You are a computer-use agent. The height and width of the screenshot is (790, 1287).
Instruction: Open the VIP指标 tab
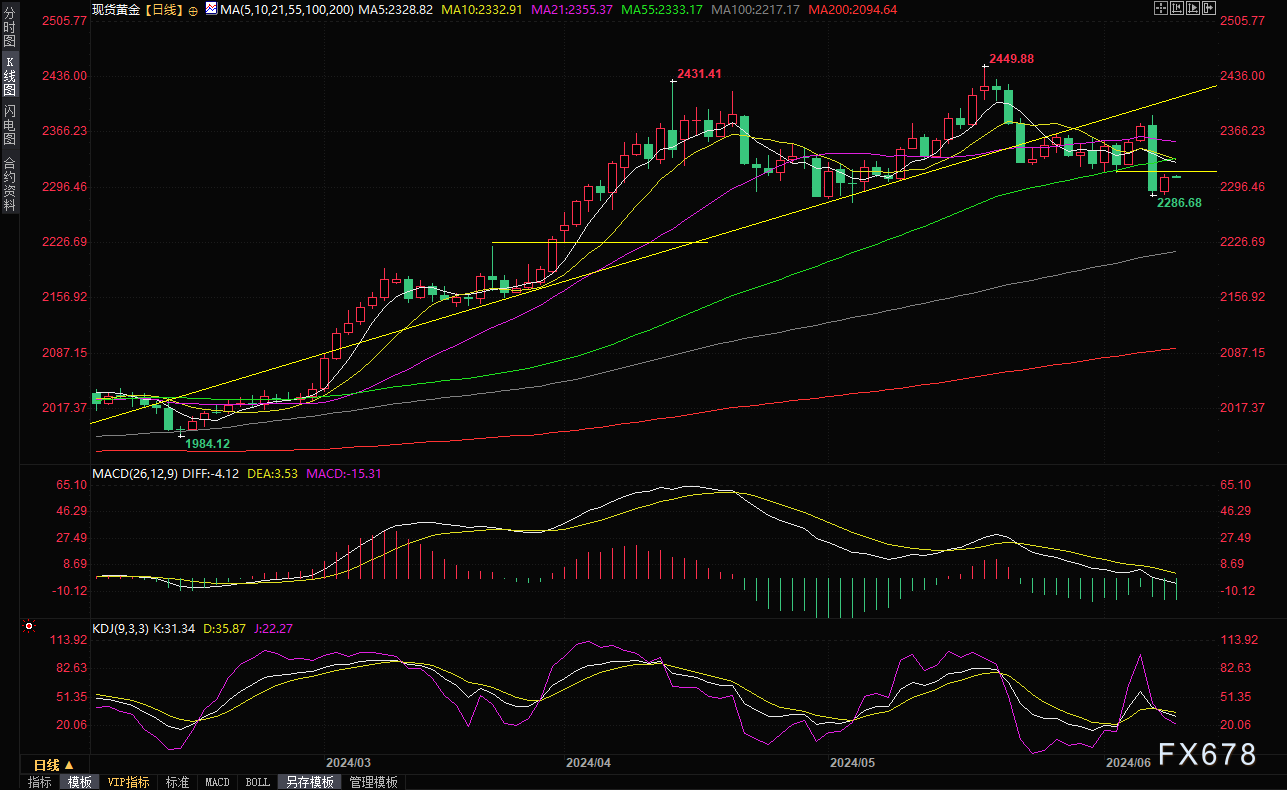point(128,782)
